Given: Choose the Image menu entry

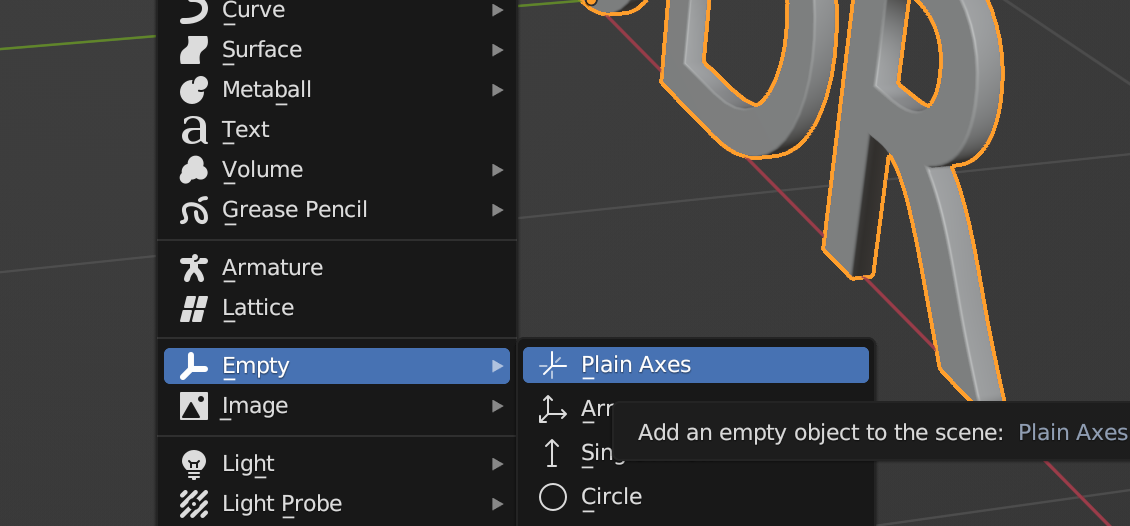Looking at the screenshot, I should point(255,406).
